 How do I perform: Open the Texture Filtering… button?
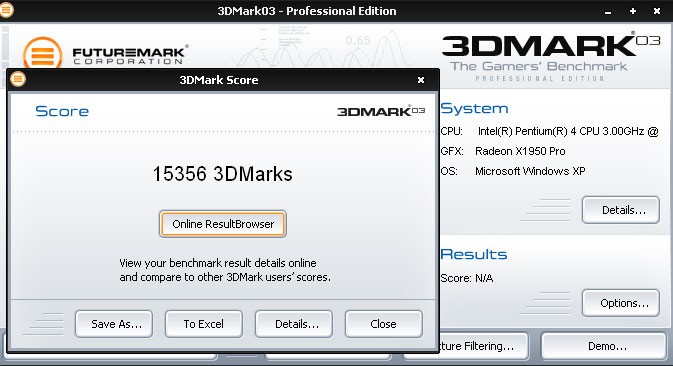pos(483,346)
